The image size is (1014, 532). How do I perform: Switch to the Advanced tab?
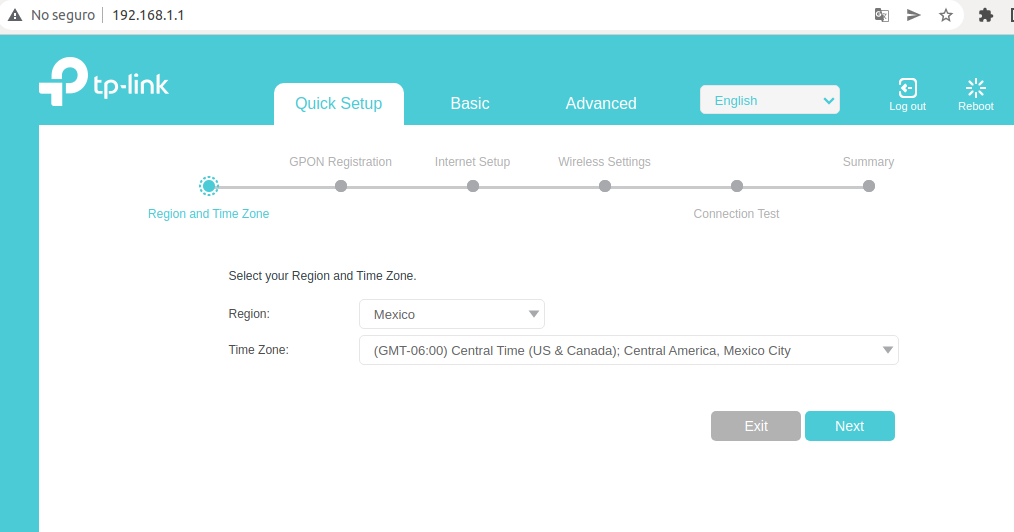coord(600,103)
